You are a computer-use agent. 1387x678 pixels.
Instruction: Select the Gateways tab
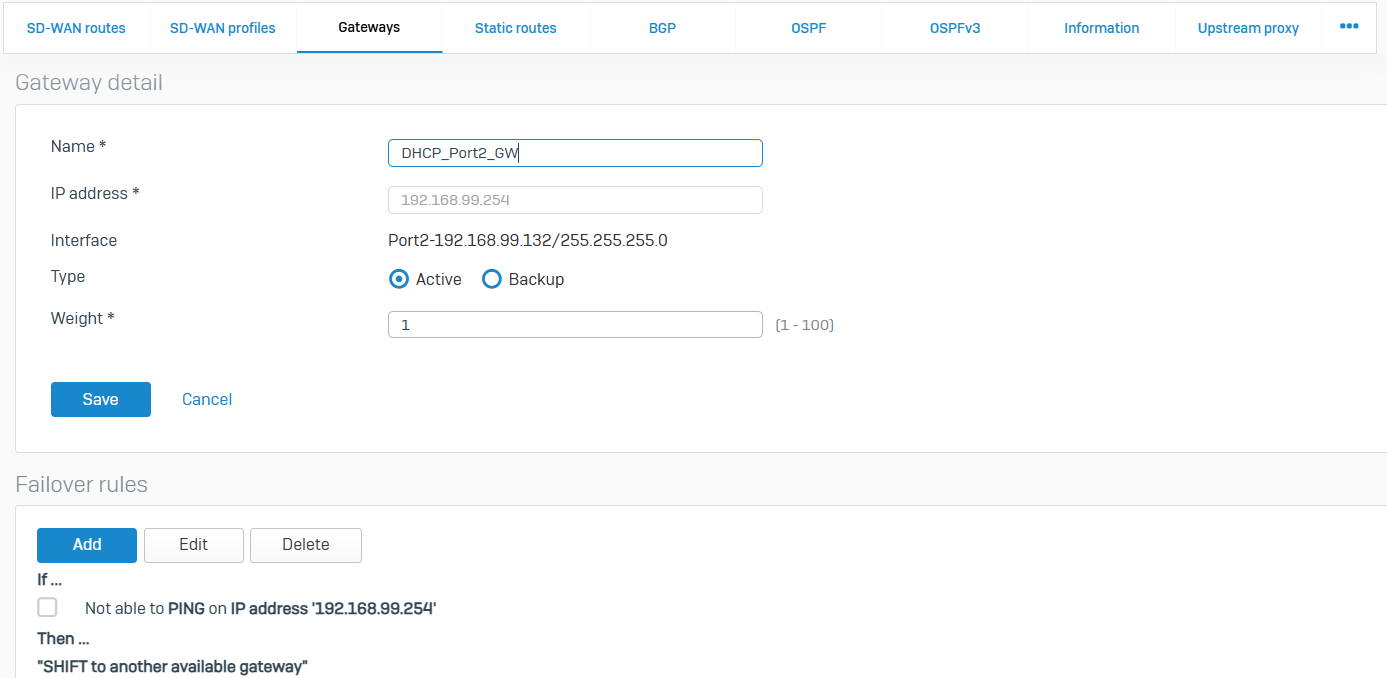(x=369, y=28)
